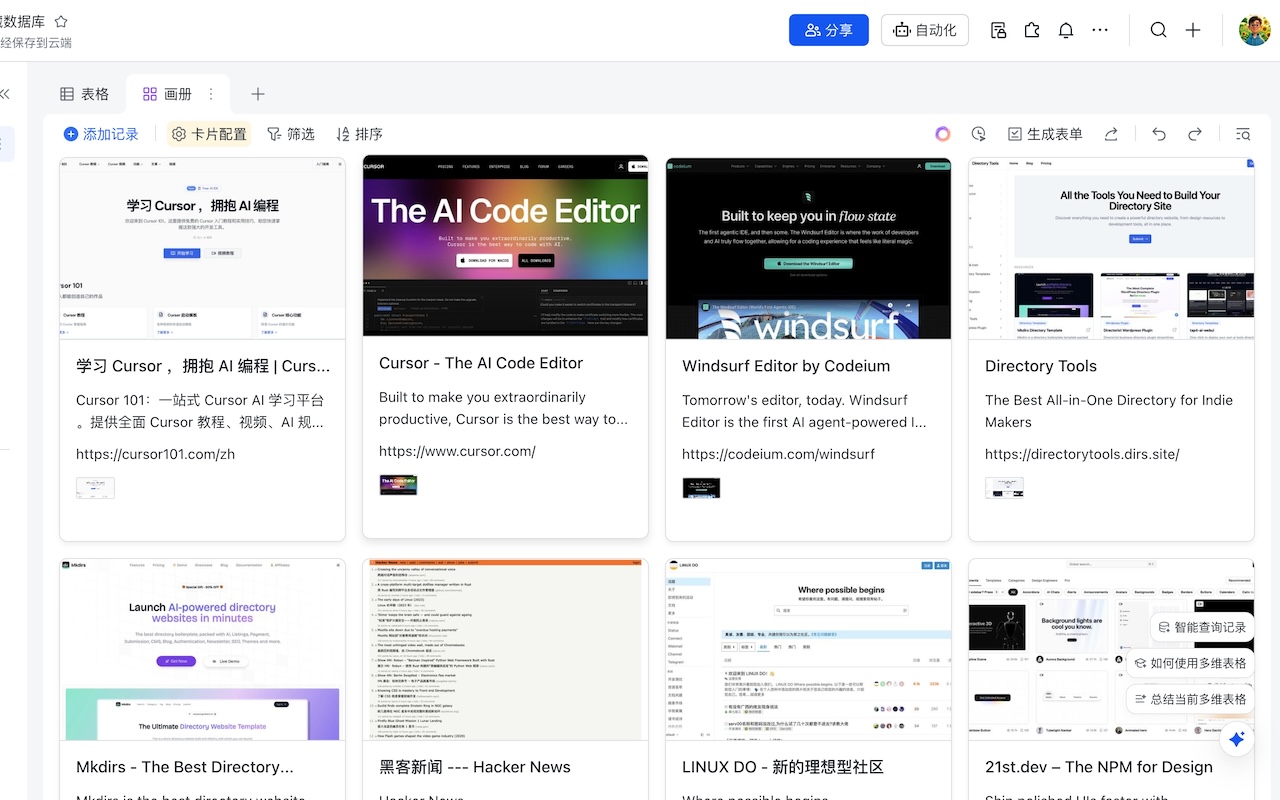Click the "黑客新闻 --- Hacker News" title
1280x800 pixels.
click(475, 767)
